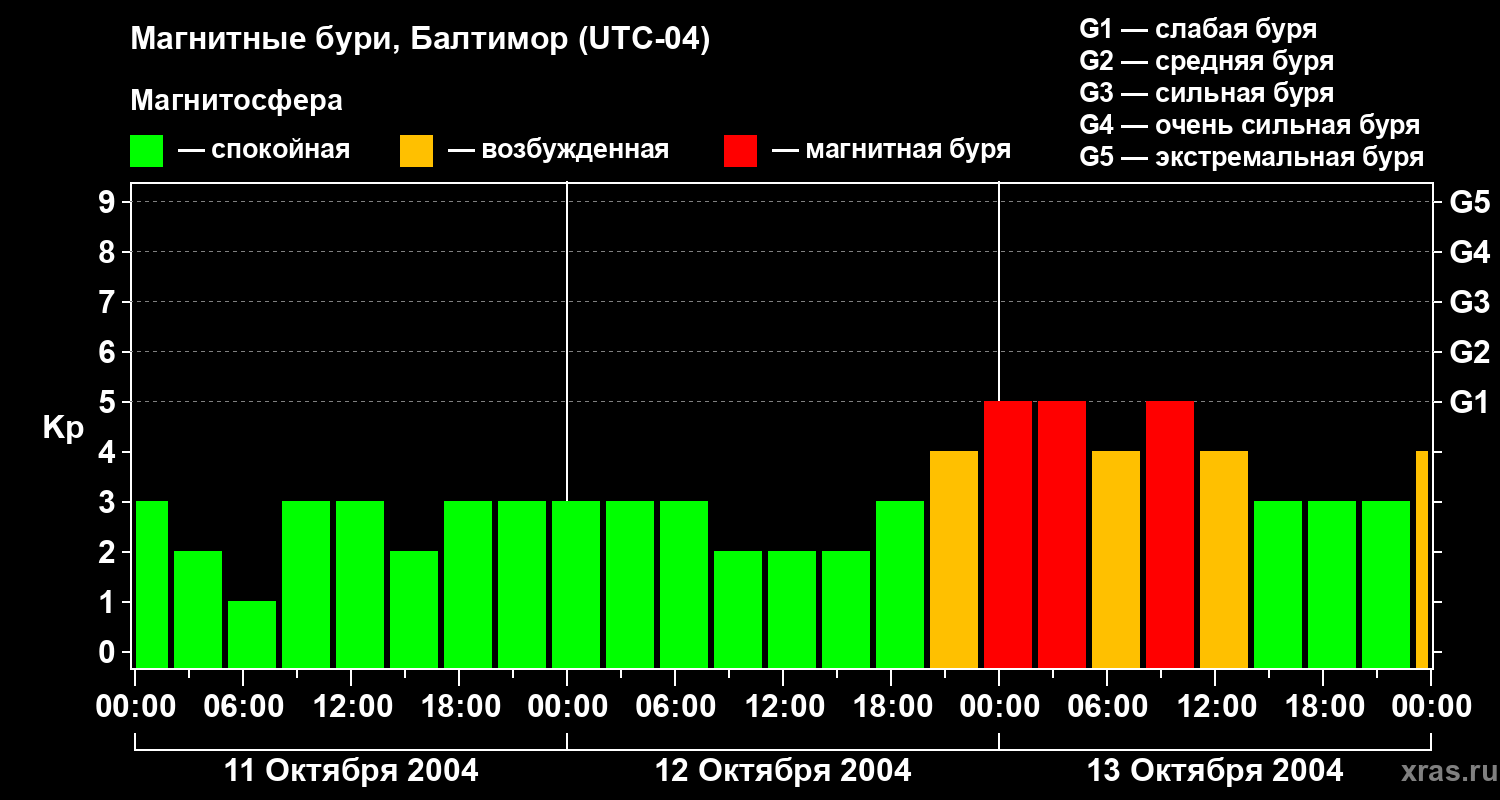Click the orange 'возбужденная' legend swatch
This screenshot has width=1500, height=800.
point(417,151)
